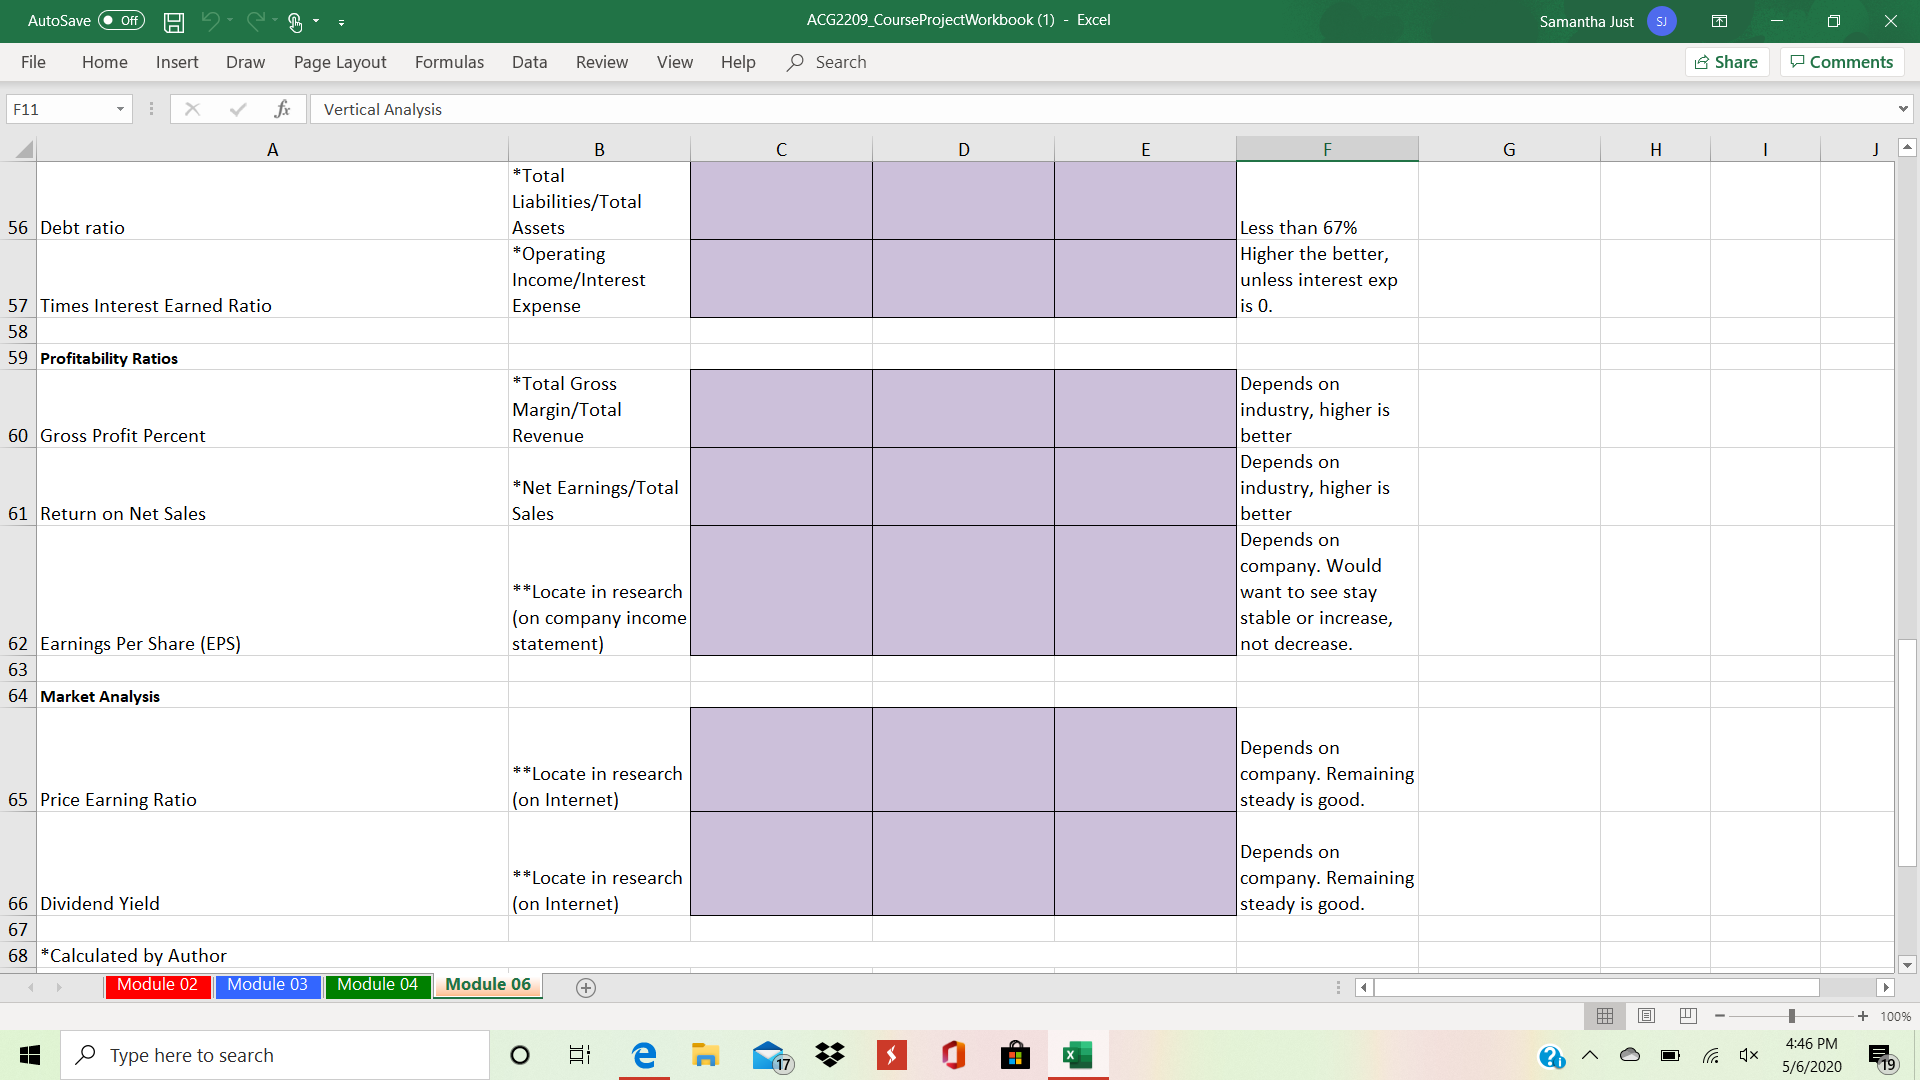Switch to Page Break Preview in status bar
The width and height of the screenshot is (1920, 1080).
[1688, 1016]
